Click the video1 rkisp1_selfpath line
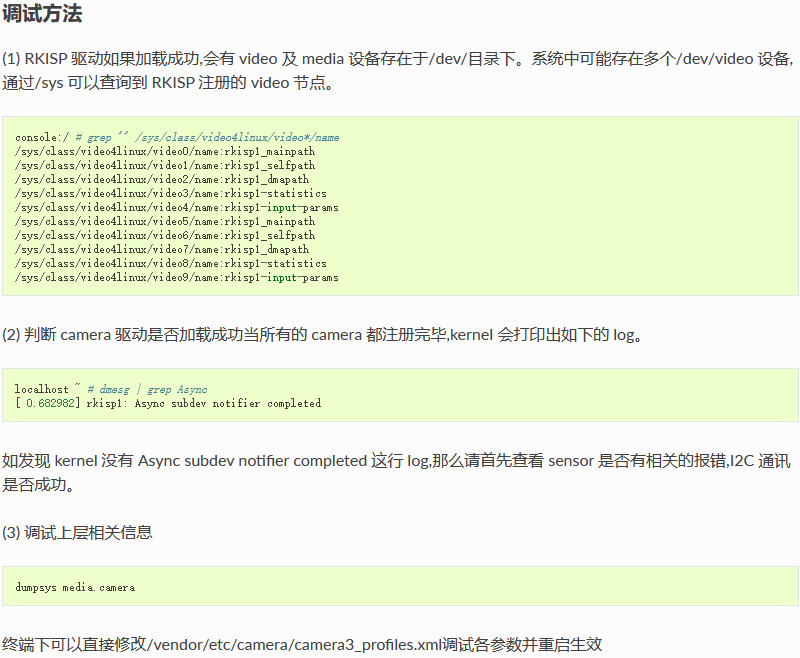The image size is (800, 658). [165, 165]
